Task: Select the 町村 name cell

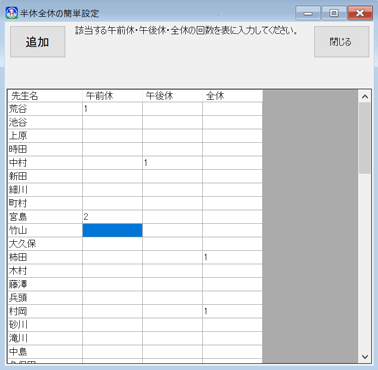Action: tap(45, 204)
